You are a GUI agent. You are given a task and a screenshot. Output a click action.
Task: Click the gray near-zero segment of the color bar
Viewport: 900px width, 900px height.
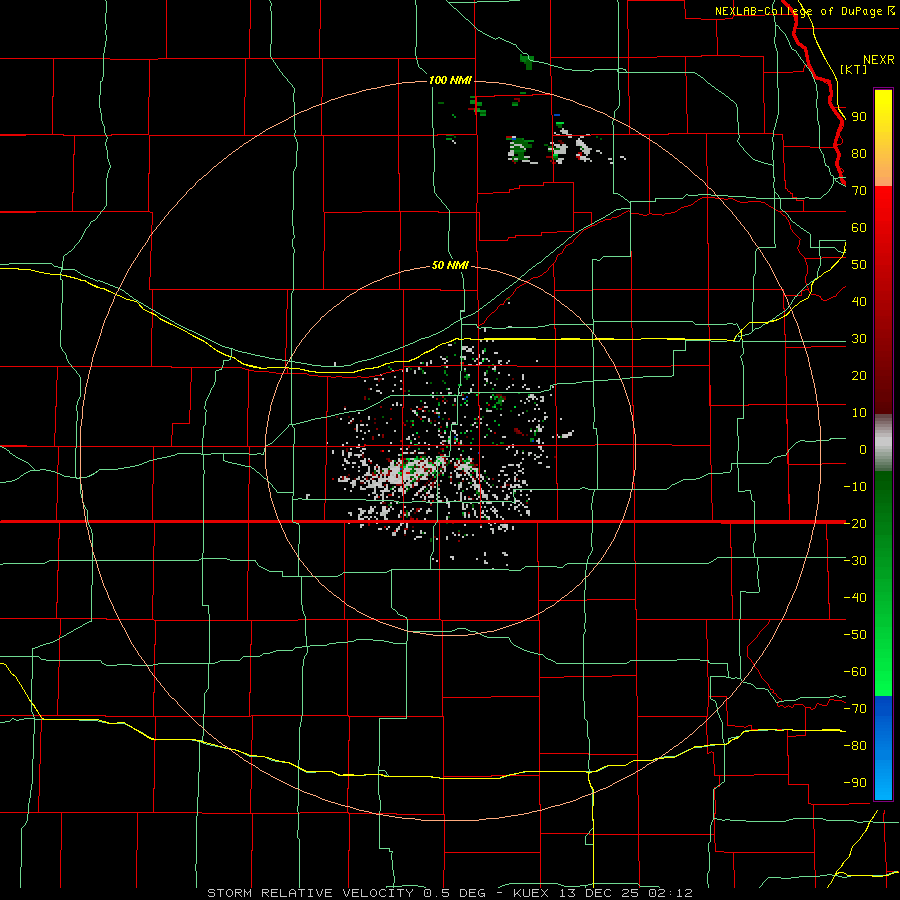pos(883,443)
